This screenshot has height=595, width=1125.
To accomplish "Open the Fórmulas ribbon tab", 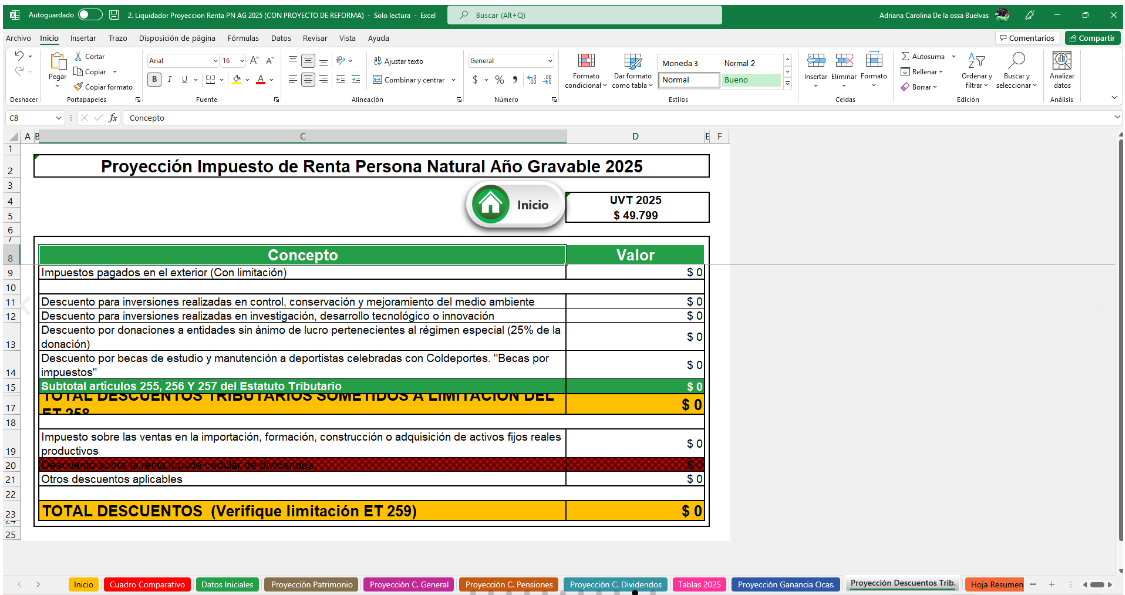I will [x=242, y=38].
